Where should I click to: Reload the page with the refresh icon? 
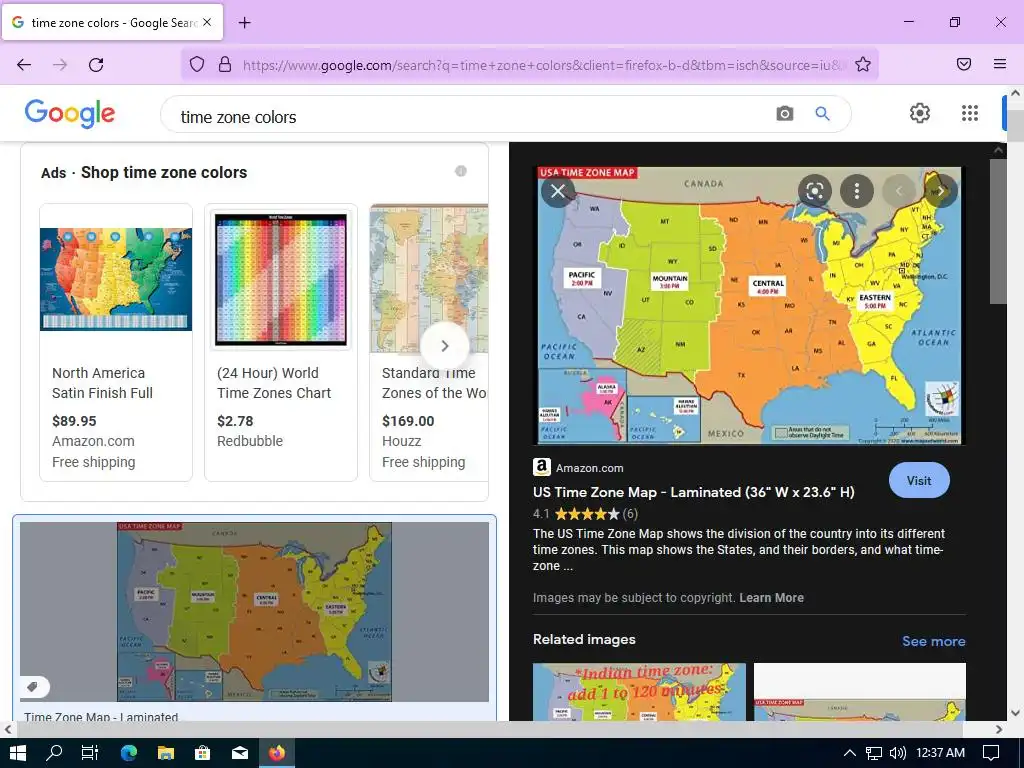96,65
